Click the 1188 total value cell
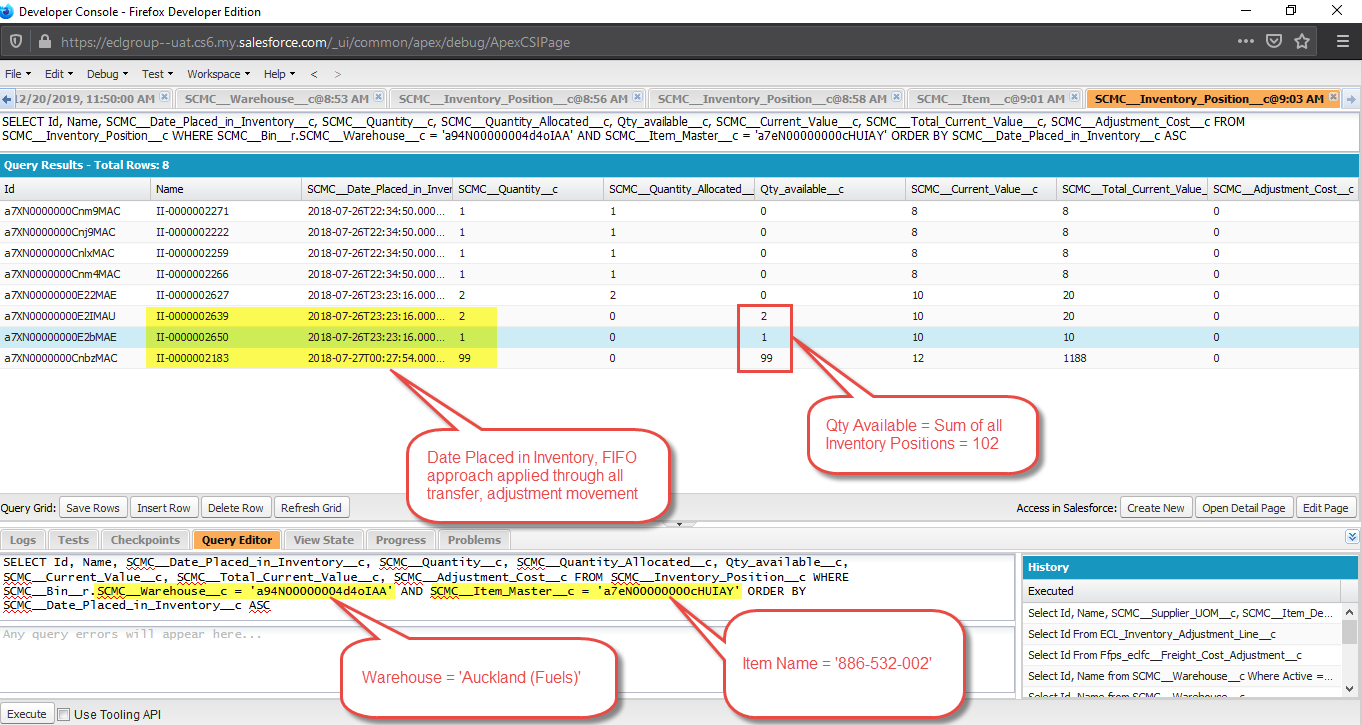Image resolution: width=1362 pixels, height=725 pixels. [x=1132, y=358]
